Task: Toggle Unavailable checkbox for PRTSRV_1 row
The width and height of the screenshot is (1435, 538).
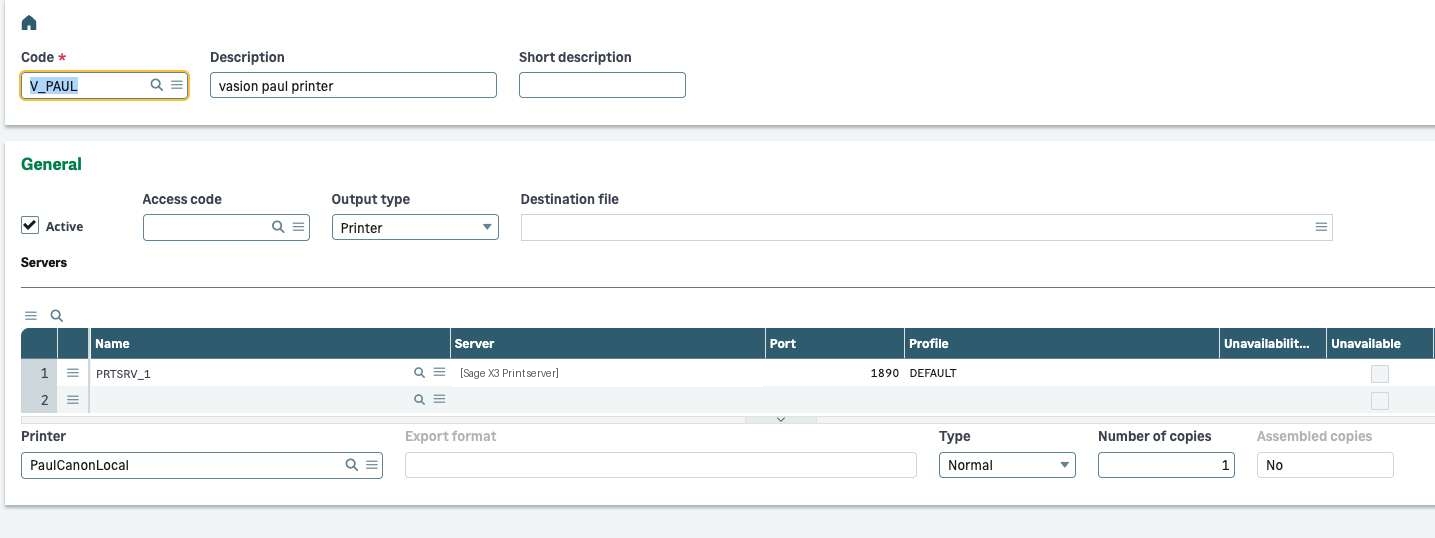Action: click(x=1380, y=374)
